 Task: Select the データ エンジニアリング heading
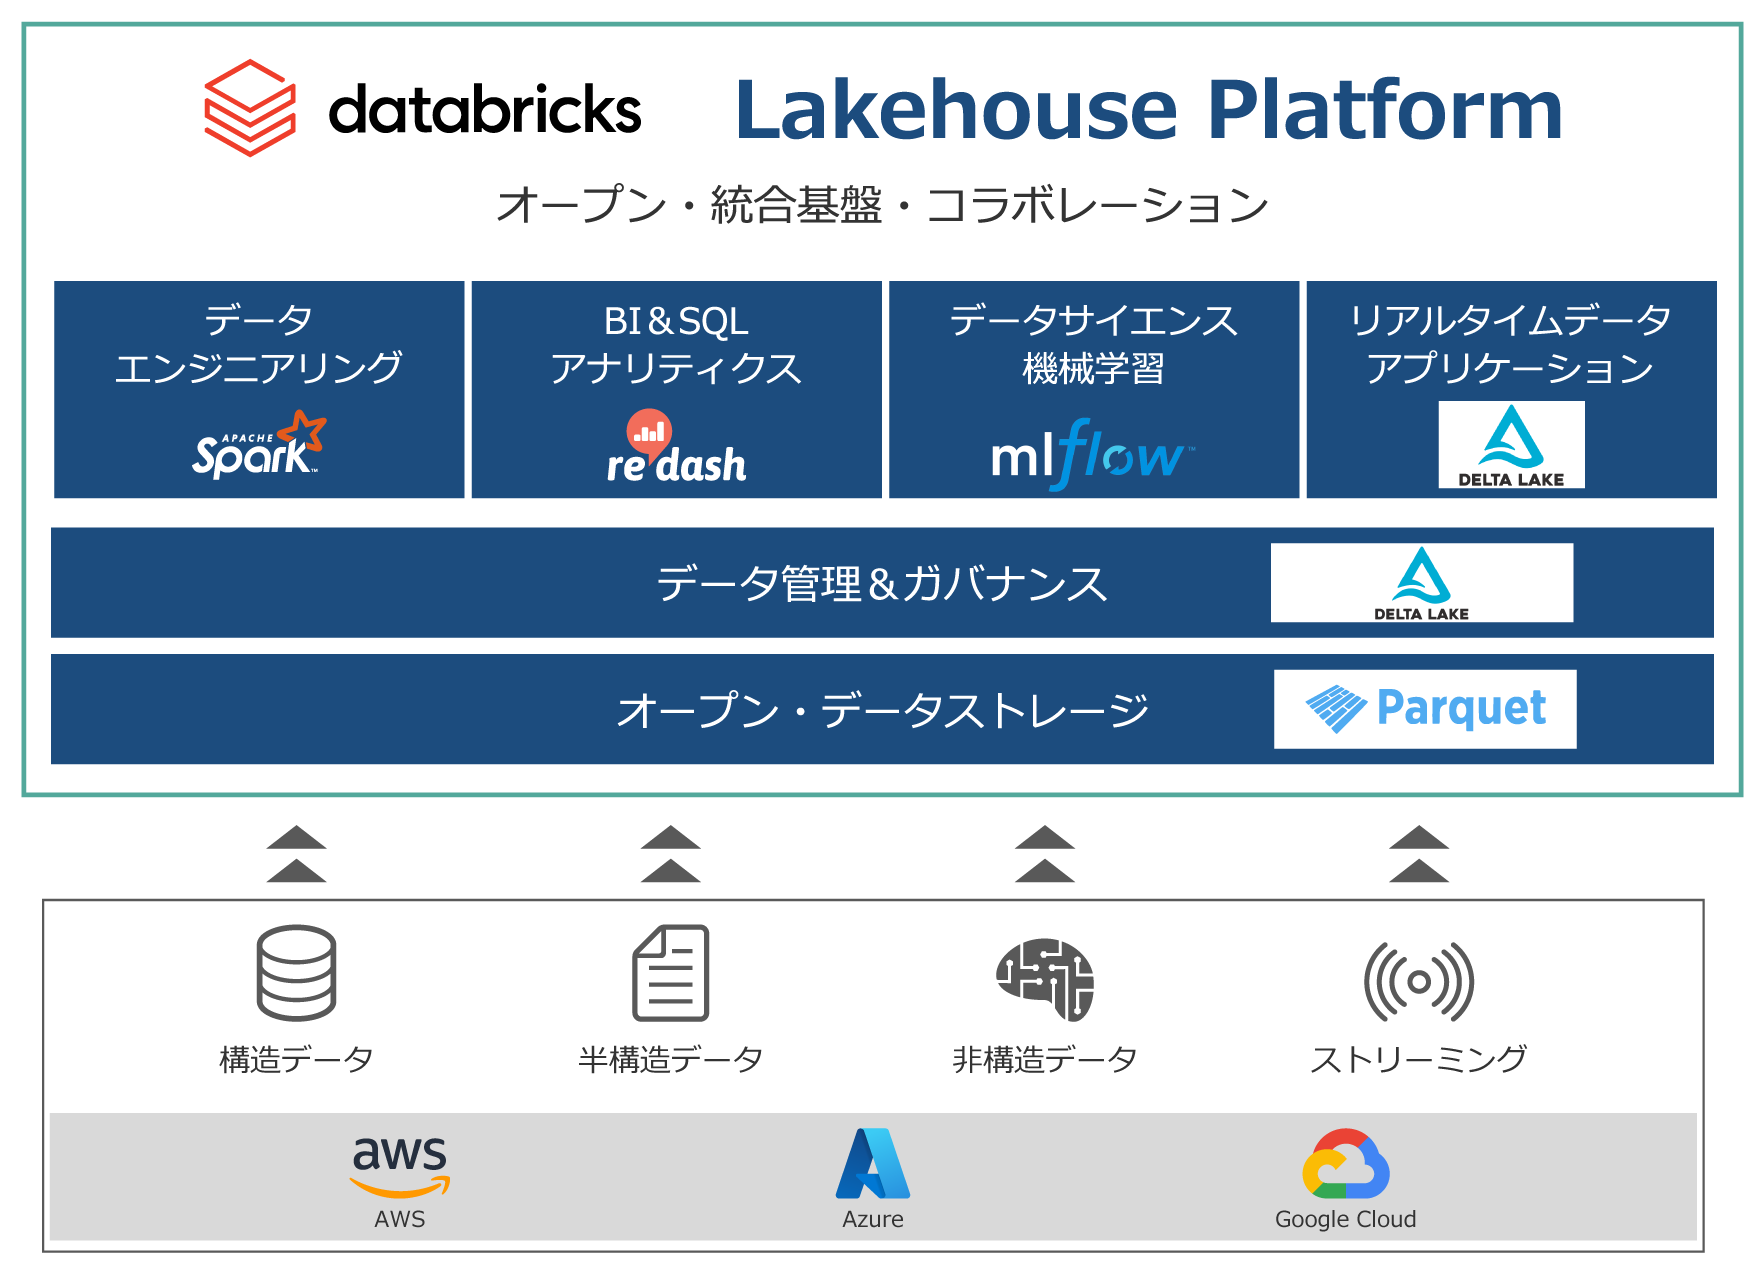pos(259,344)
